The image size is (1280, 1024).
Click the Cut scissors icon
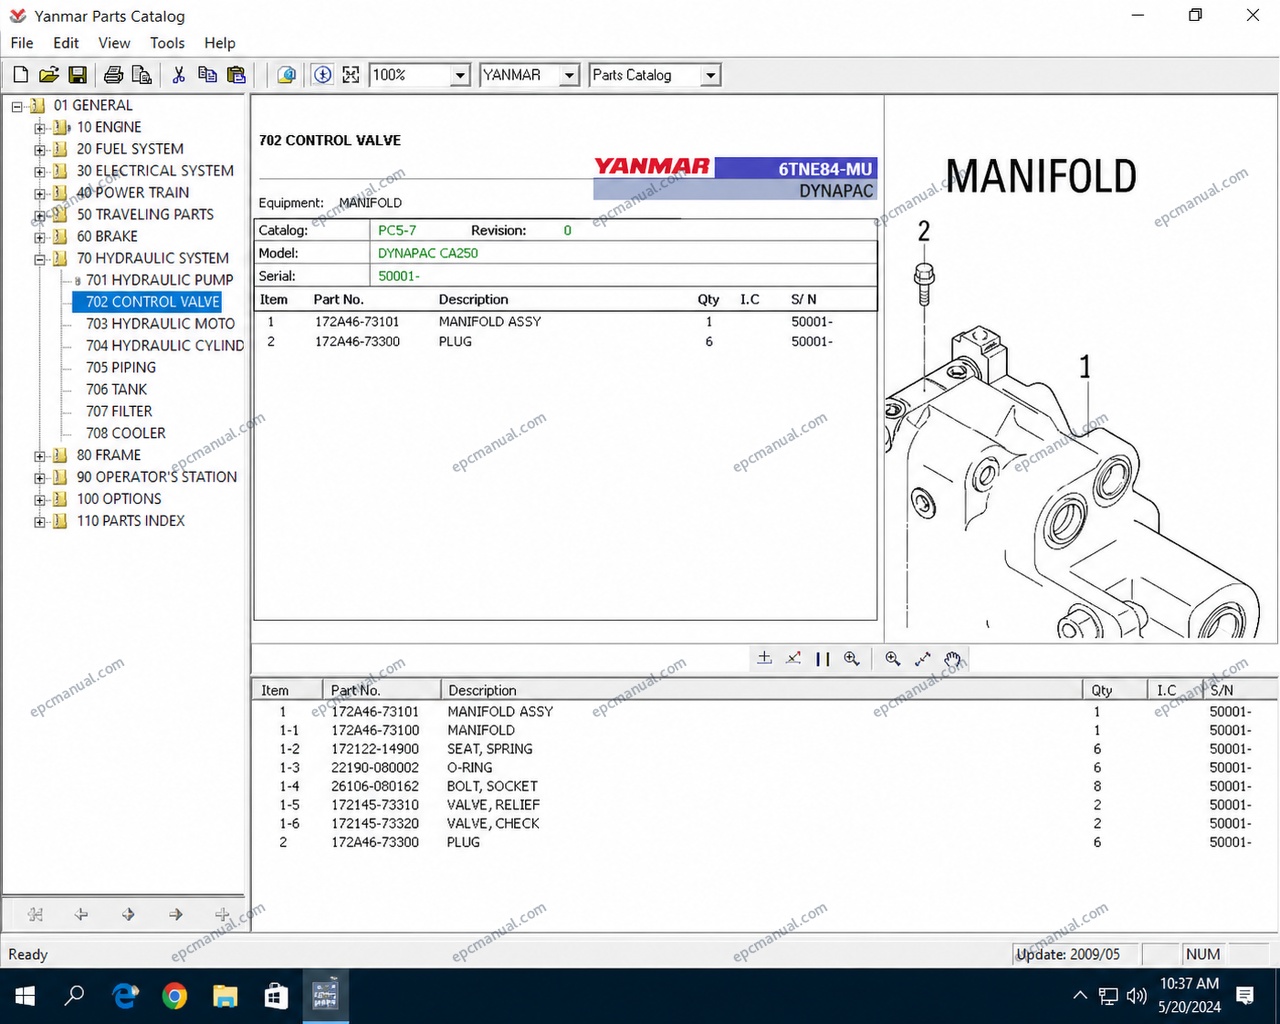(179, 75)
